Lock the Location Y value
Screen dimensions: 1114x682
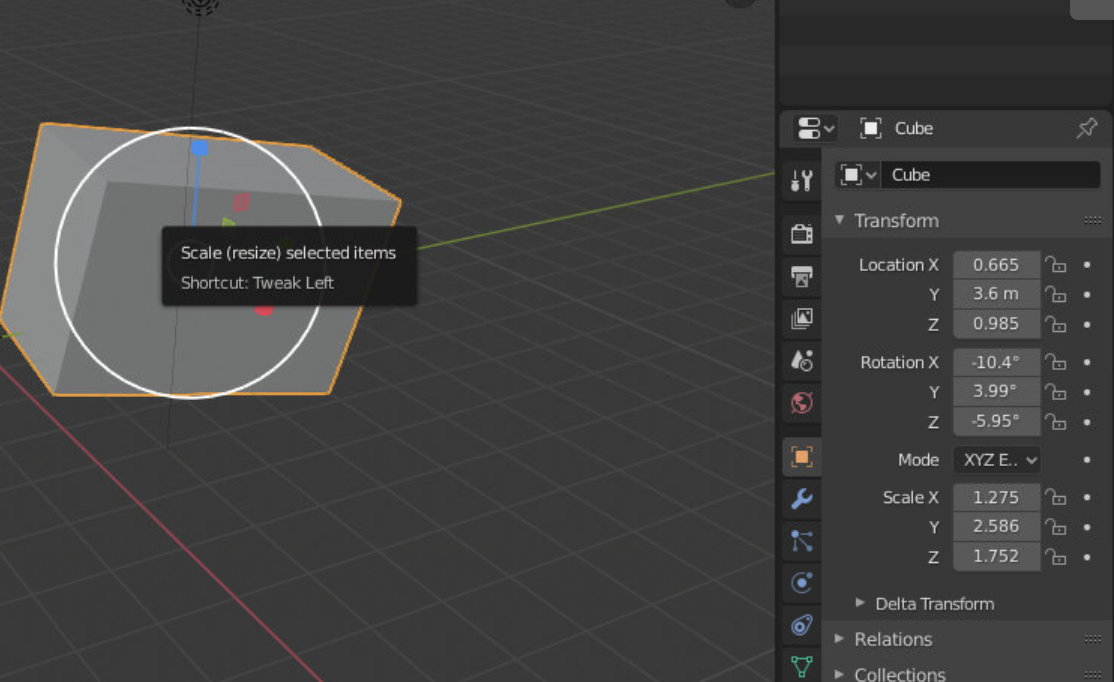(1056, 294)
